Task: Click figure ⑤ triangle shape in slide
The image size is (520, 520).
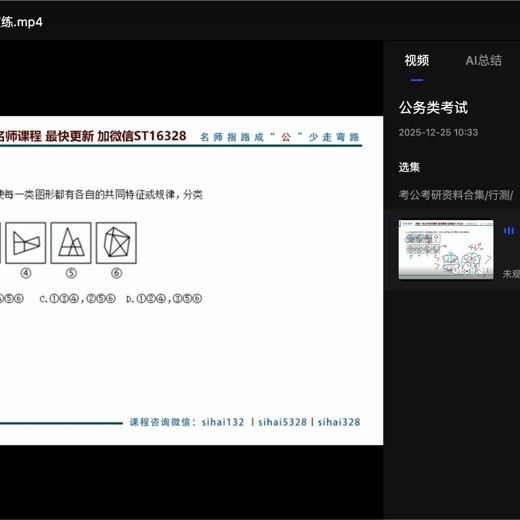Action: (71, 243)
